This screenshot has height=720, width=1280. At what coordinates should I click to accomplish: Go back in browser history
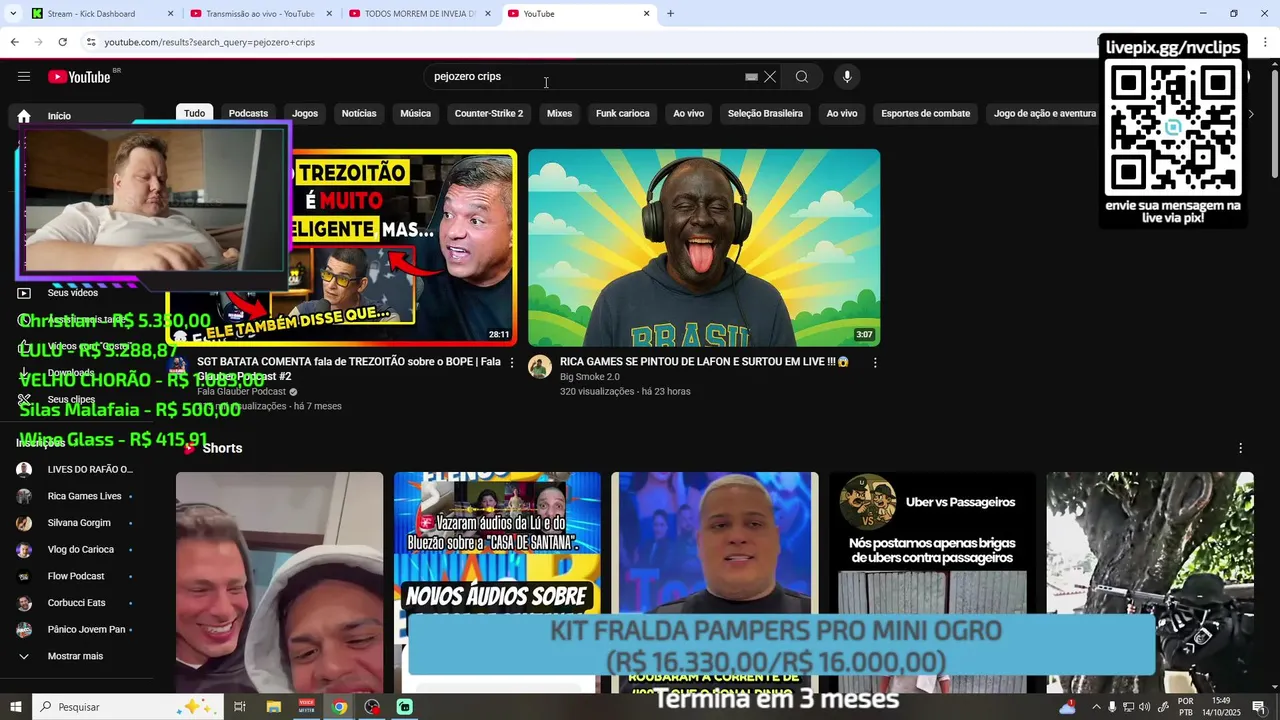click(14, 42)
